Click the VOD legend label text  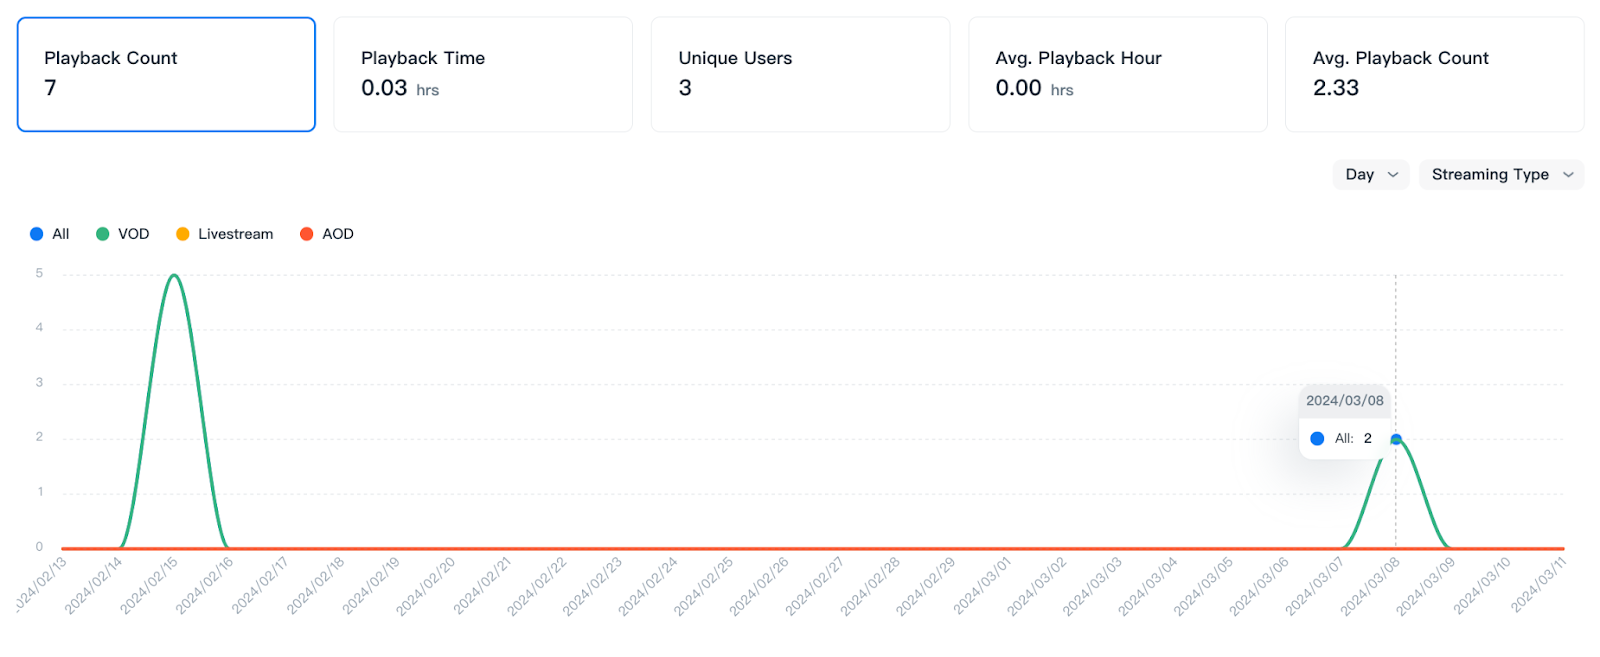(133, 234)
